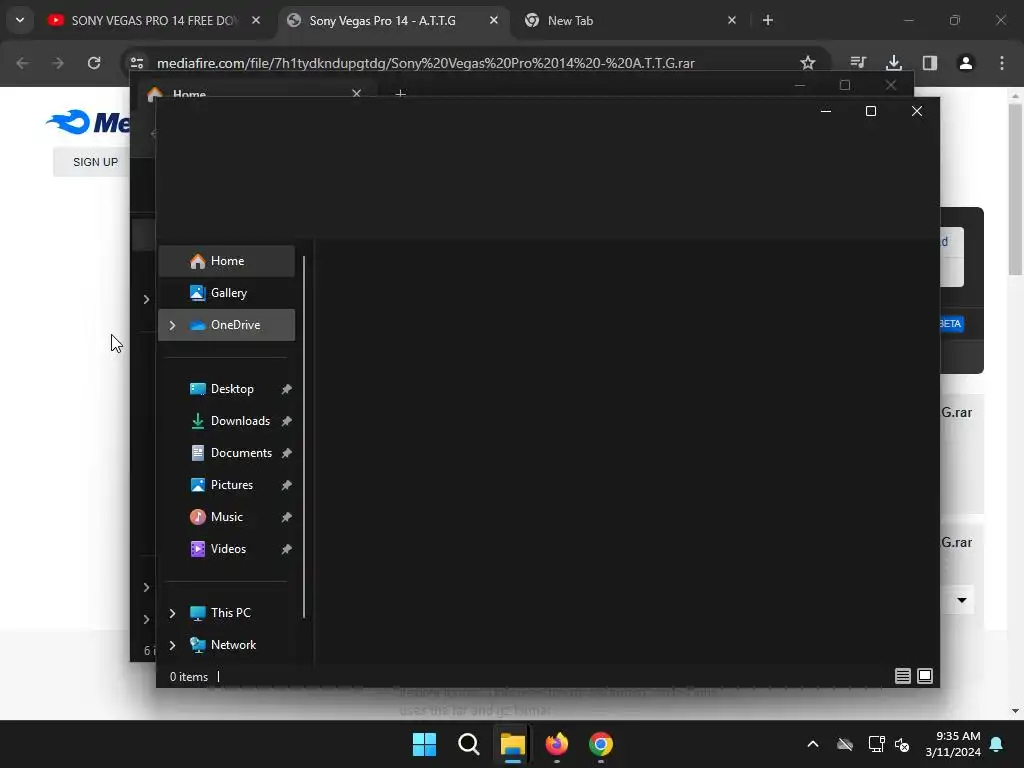Unpin Desktop using its pin icon
The width and height of the screenshot is (1024, 768).
pyautogui.click(x=286, y=389)
